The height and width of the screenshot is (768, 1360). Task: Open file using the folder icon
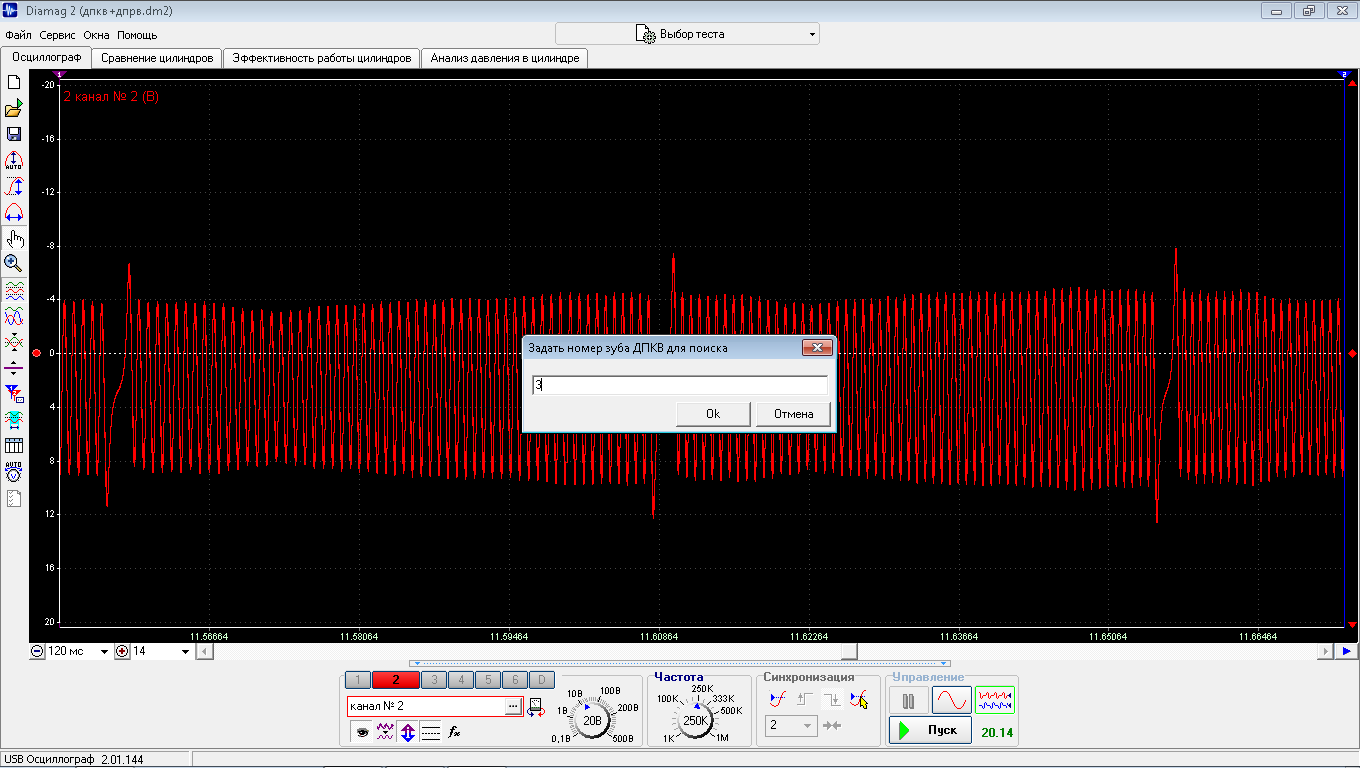pos(14,109)
